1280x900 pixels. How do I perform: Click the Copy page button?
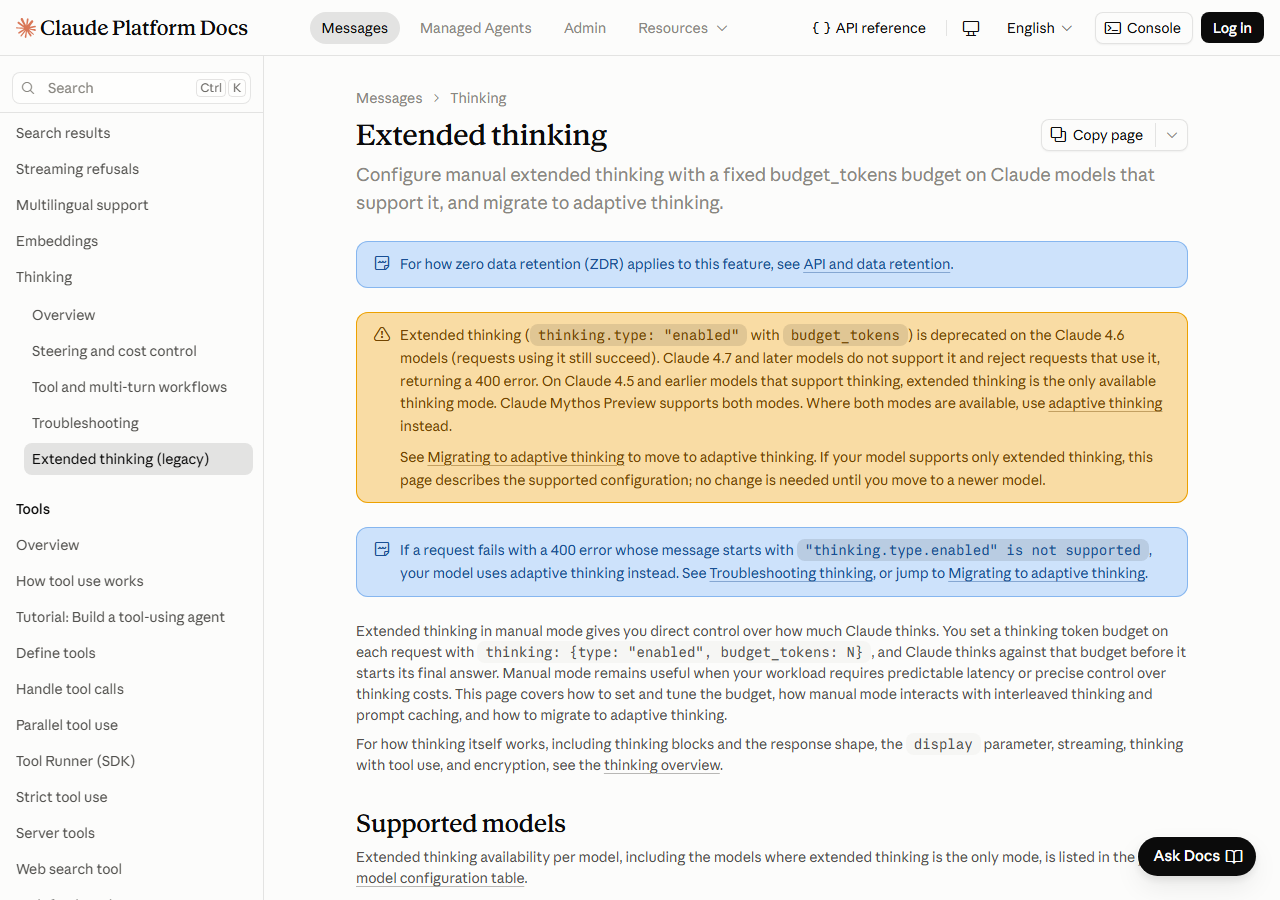coord(1098,135)
